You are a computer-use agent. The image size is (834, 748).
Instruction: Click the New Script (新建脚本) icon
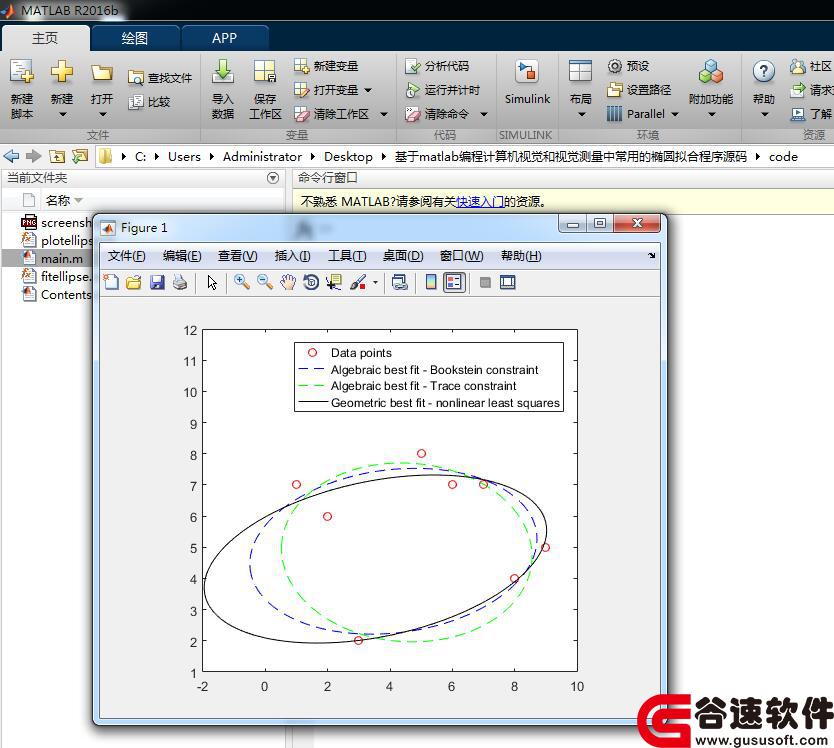22,72
